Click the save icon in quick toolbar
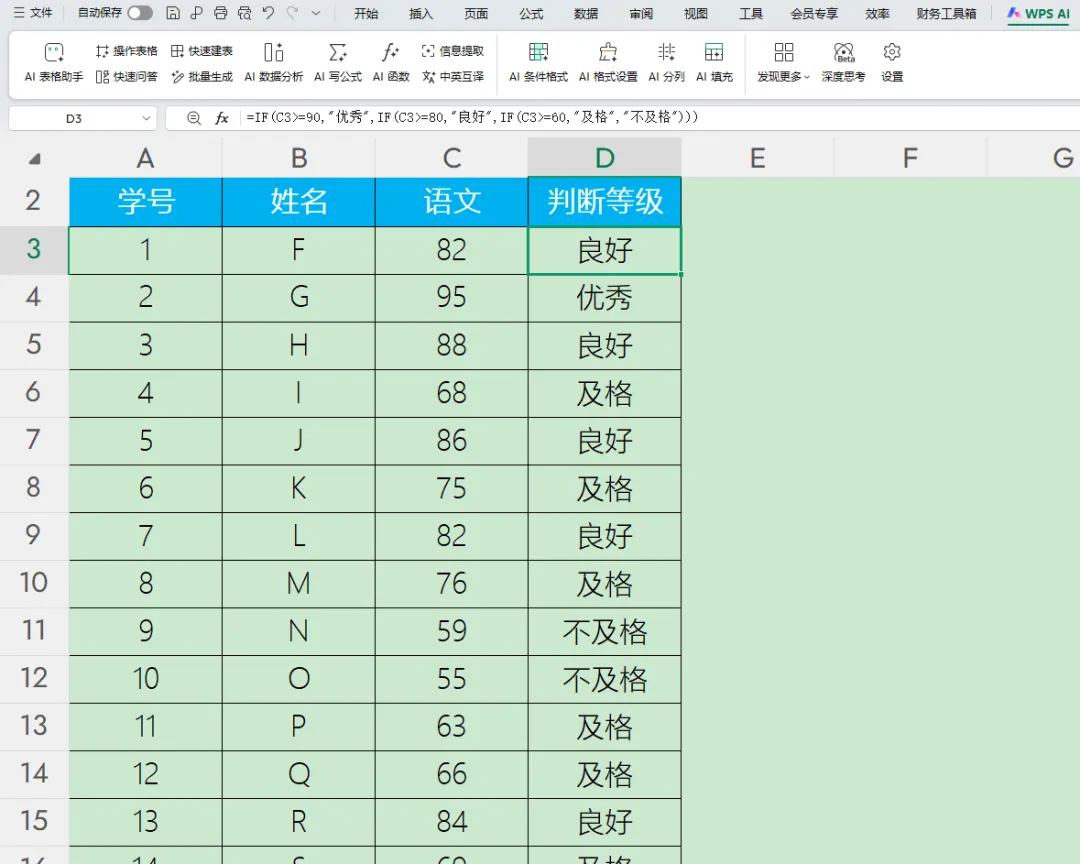The width and height of the screenshot is (1080, 864). coord(174,13)
